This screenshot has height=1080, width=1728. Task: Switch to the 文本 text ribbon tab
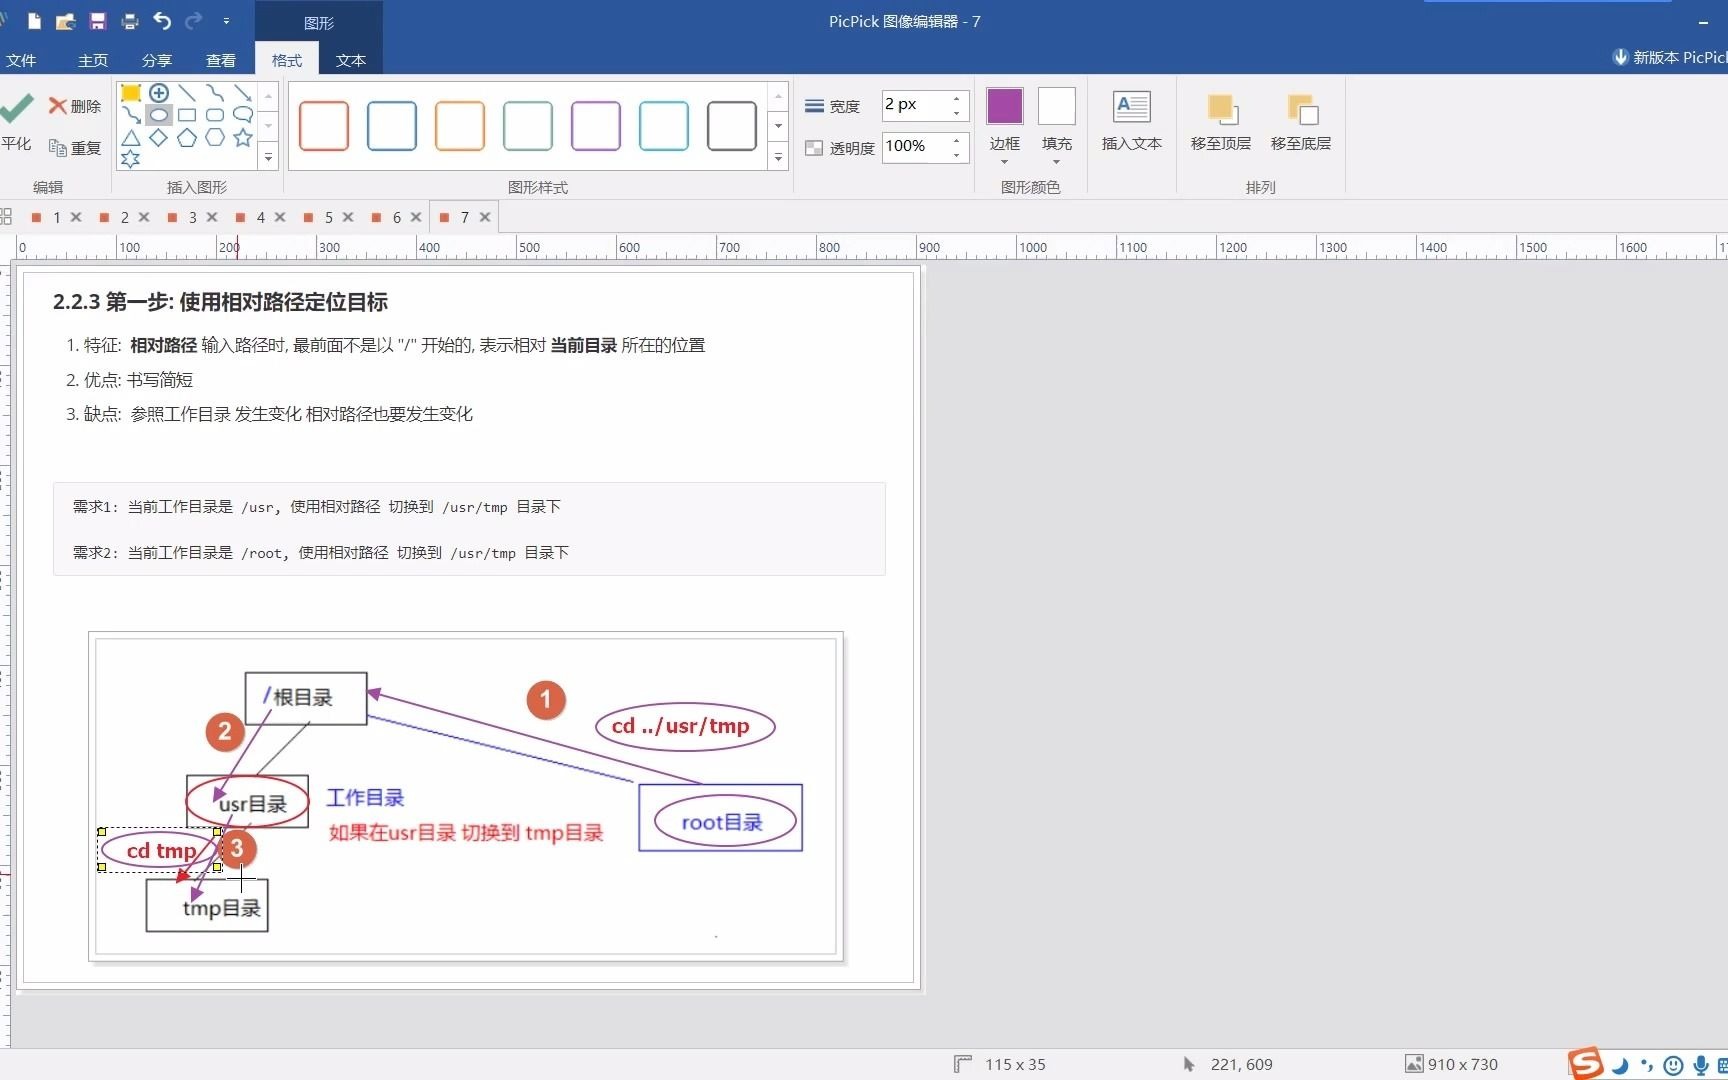coord(351,60)
